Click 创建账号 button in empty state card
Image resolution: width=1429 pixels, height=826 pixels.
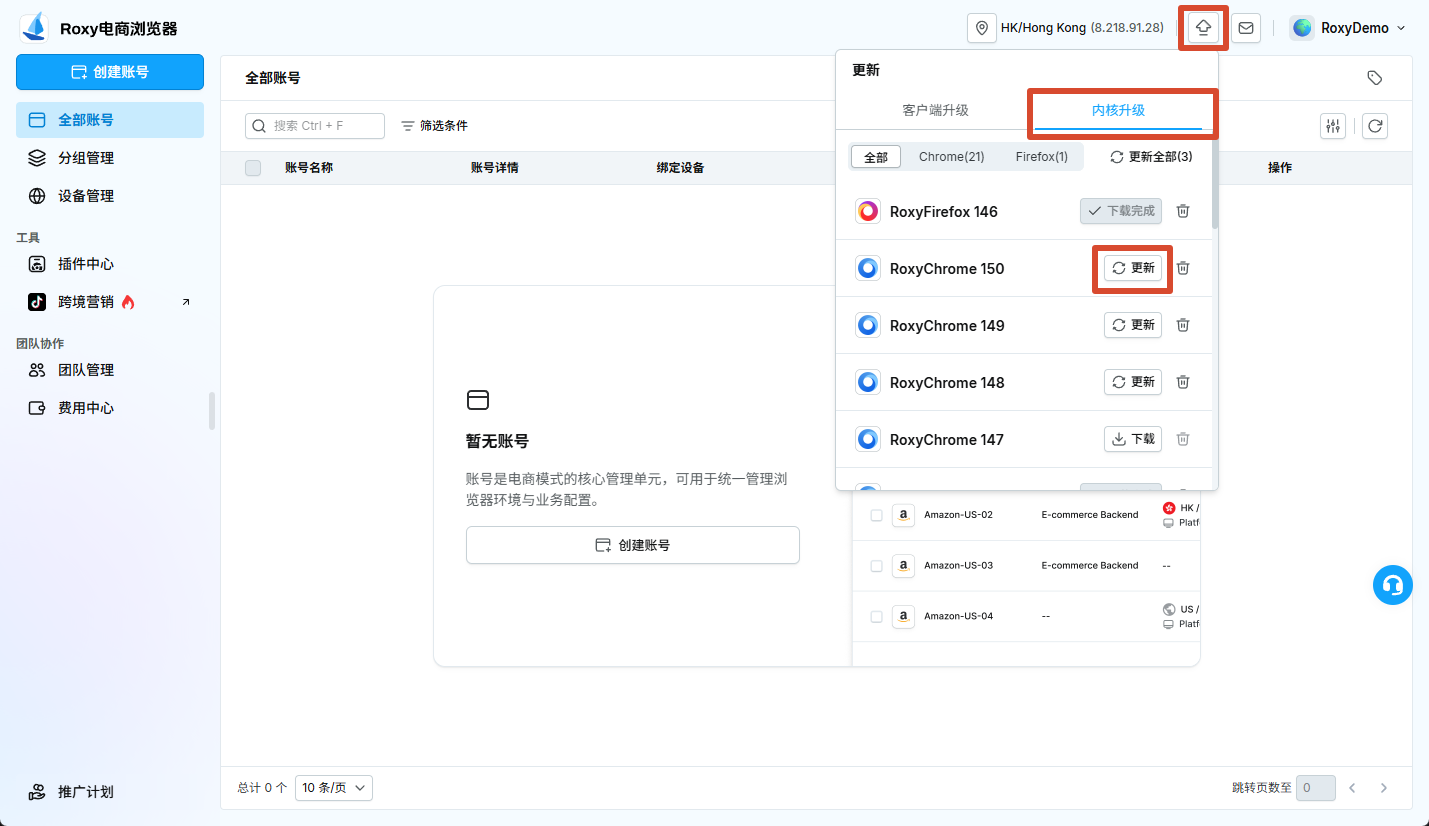click(633, 545)
